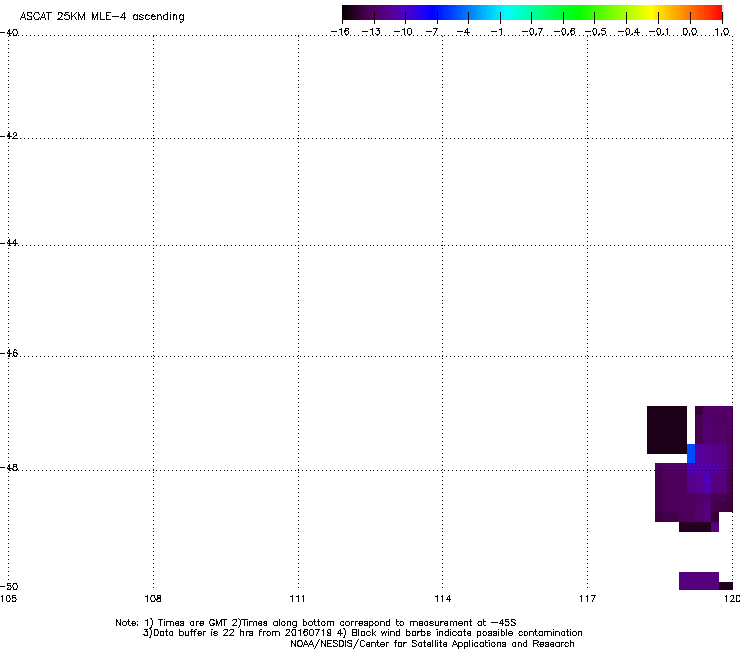Viewport: 740px width, 650px height.
Task: Click the large black data block
Action: point(667,430)
